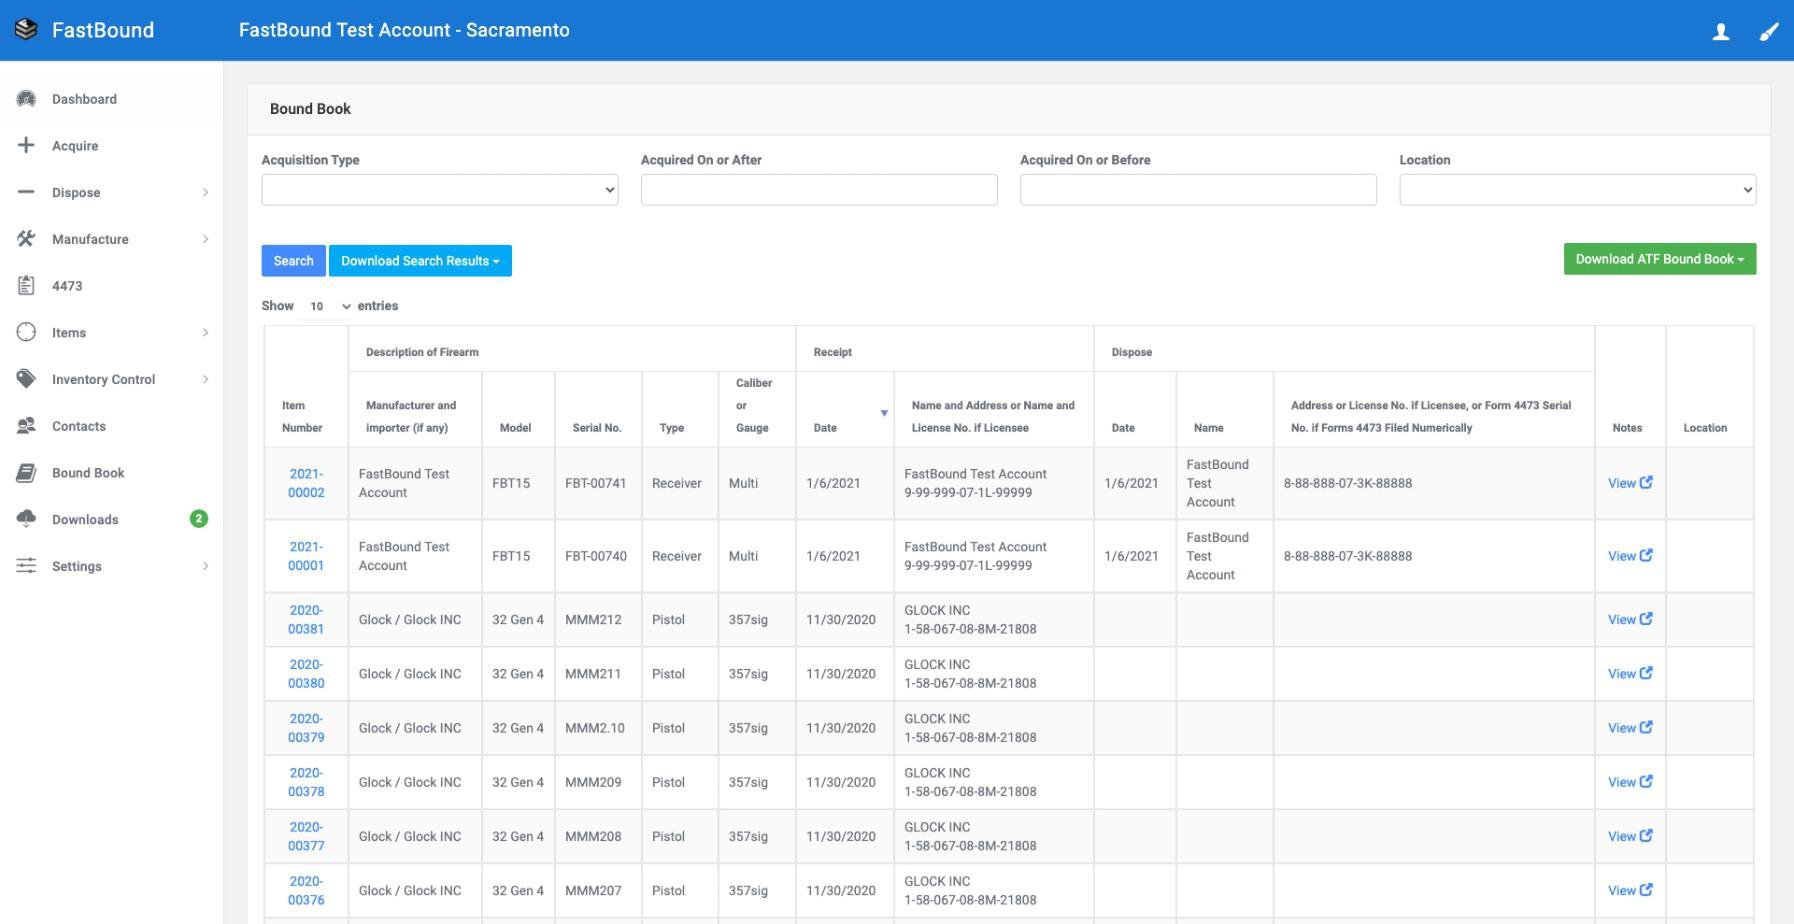
Task: Expand the Dispose submenu chevron
Action: tap(205, 192)
